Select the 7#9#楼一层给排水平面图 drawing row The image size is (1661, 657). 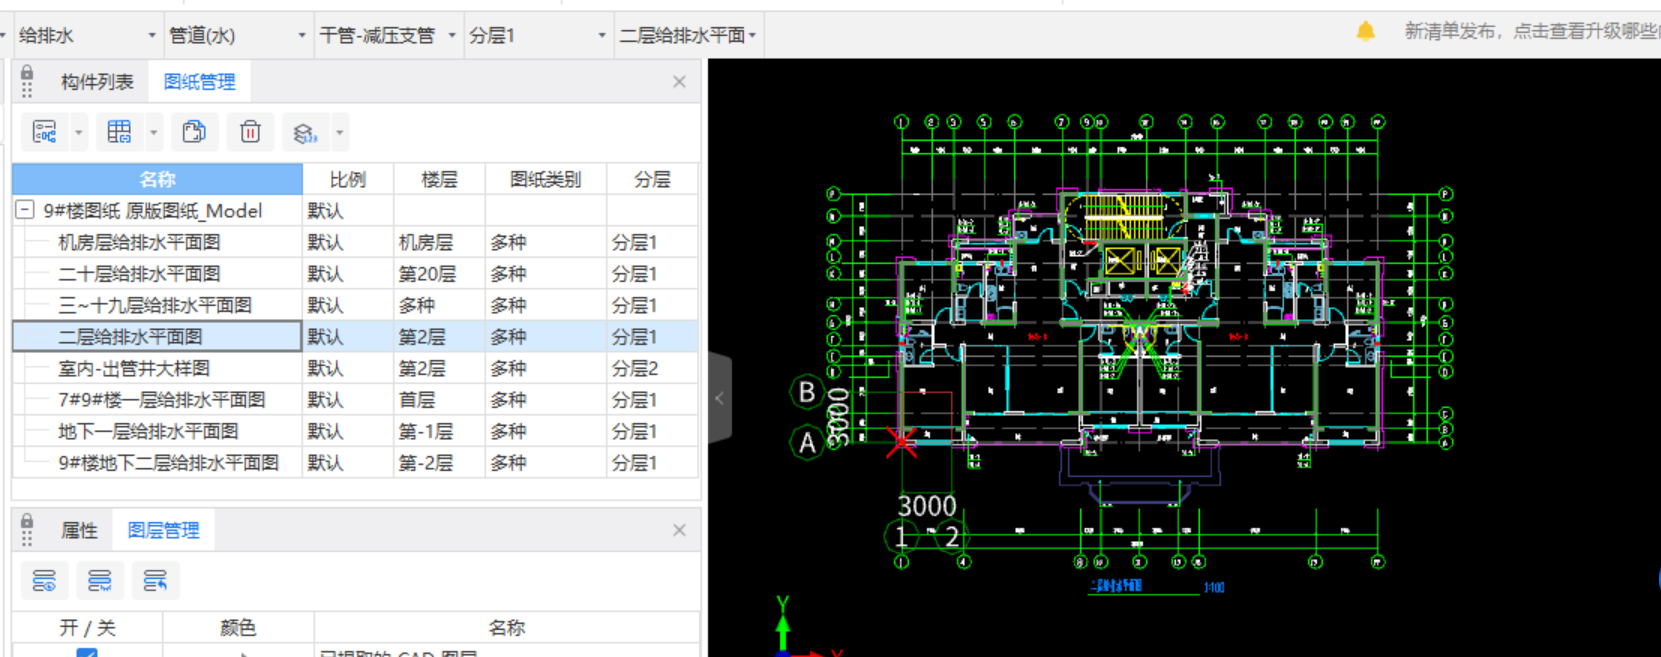pyautogui.click(x=355, y=399)
